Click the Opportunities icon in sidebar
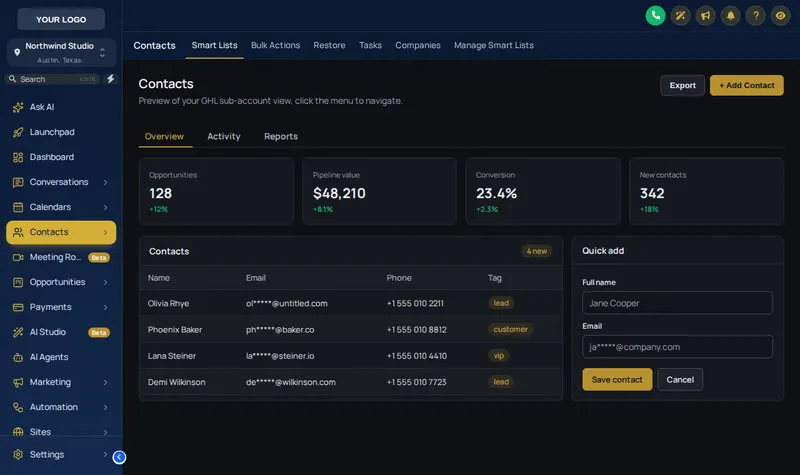This screenshot has width=800, height=475. pyautogui.click(x=18, y=282)
